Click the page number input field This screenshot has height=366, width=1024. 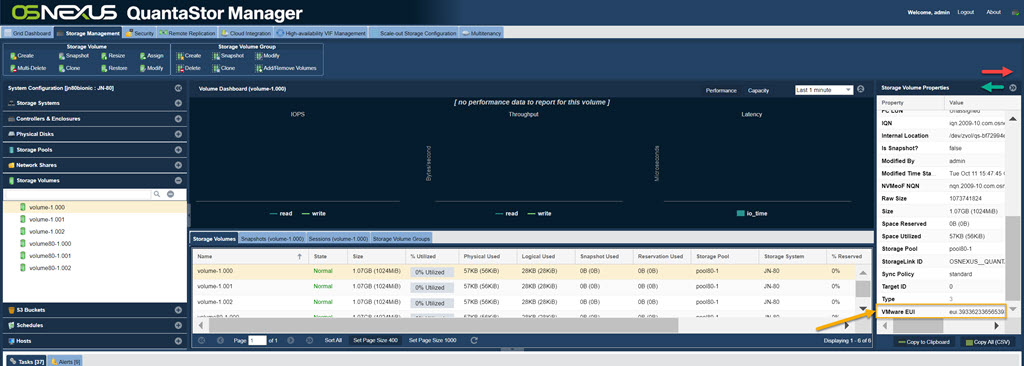pyautogui.click(x=257, y=341)
